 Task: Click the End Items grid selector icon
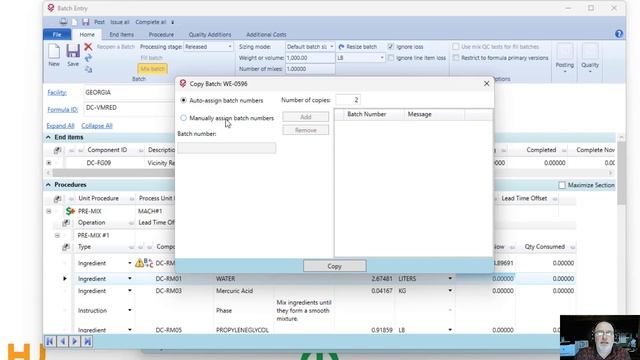point(57,150)
